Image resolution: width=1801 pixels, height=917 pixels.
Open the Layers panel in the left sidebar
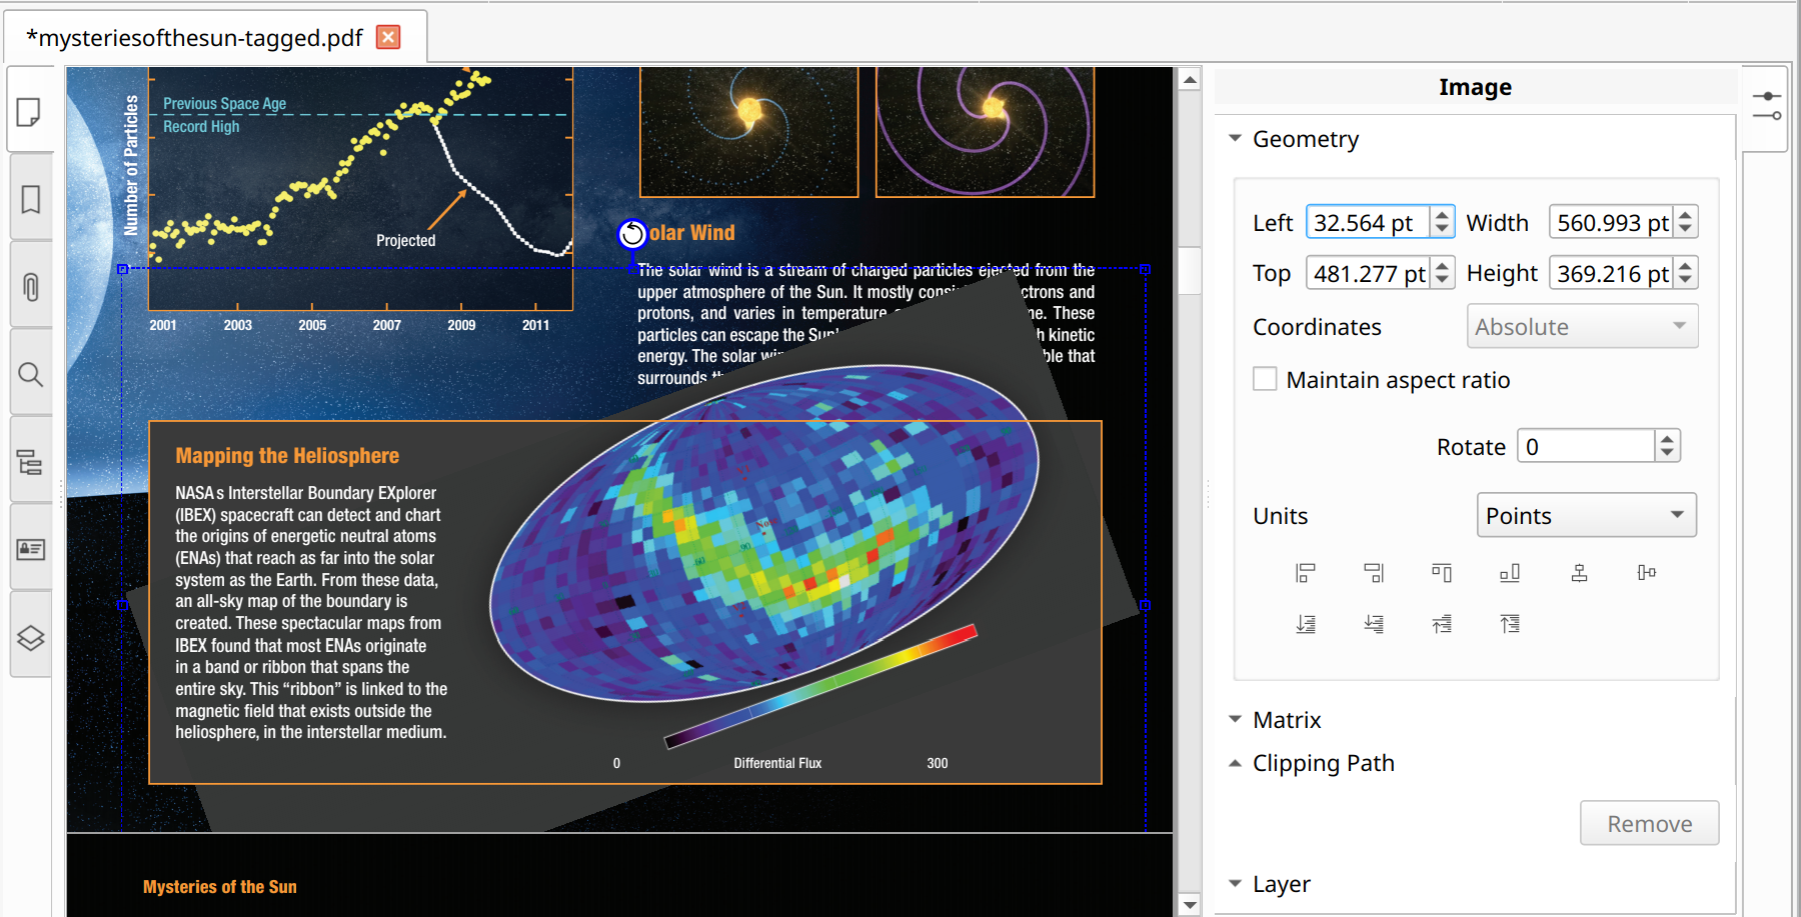(x=30, y=637)
